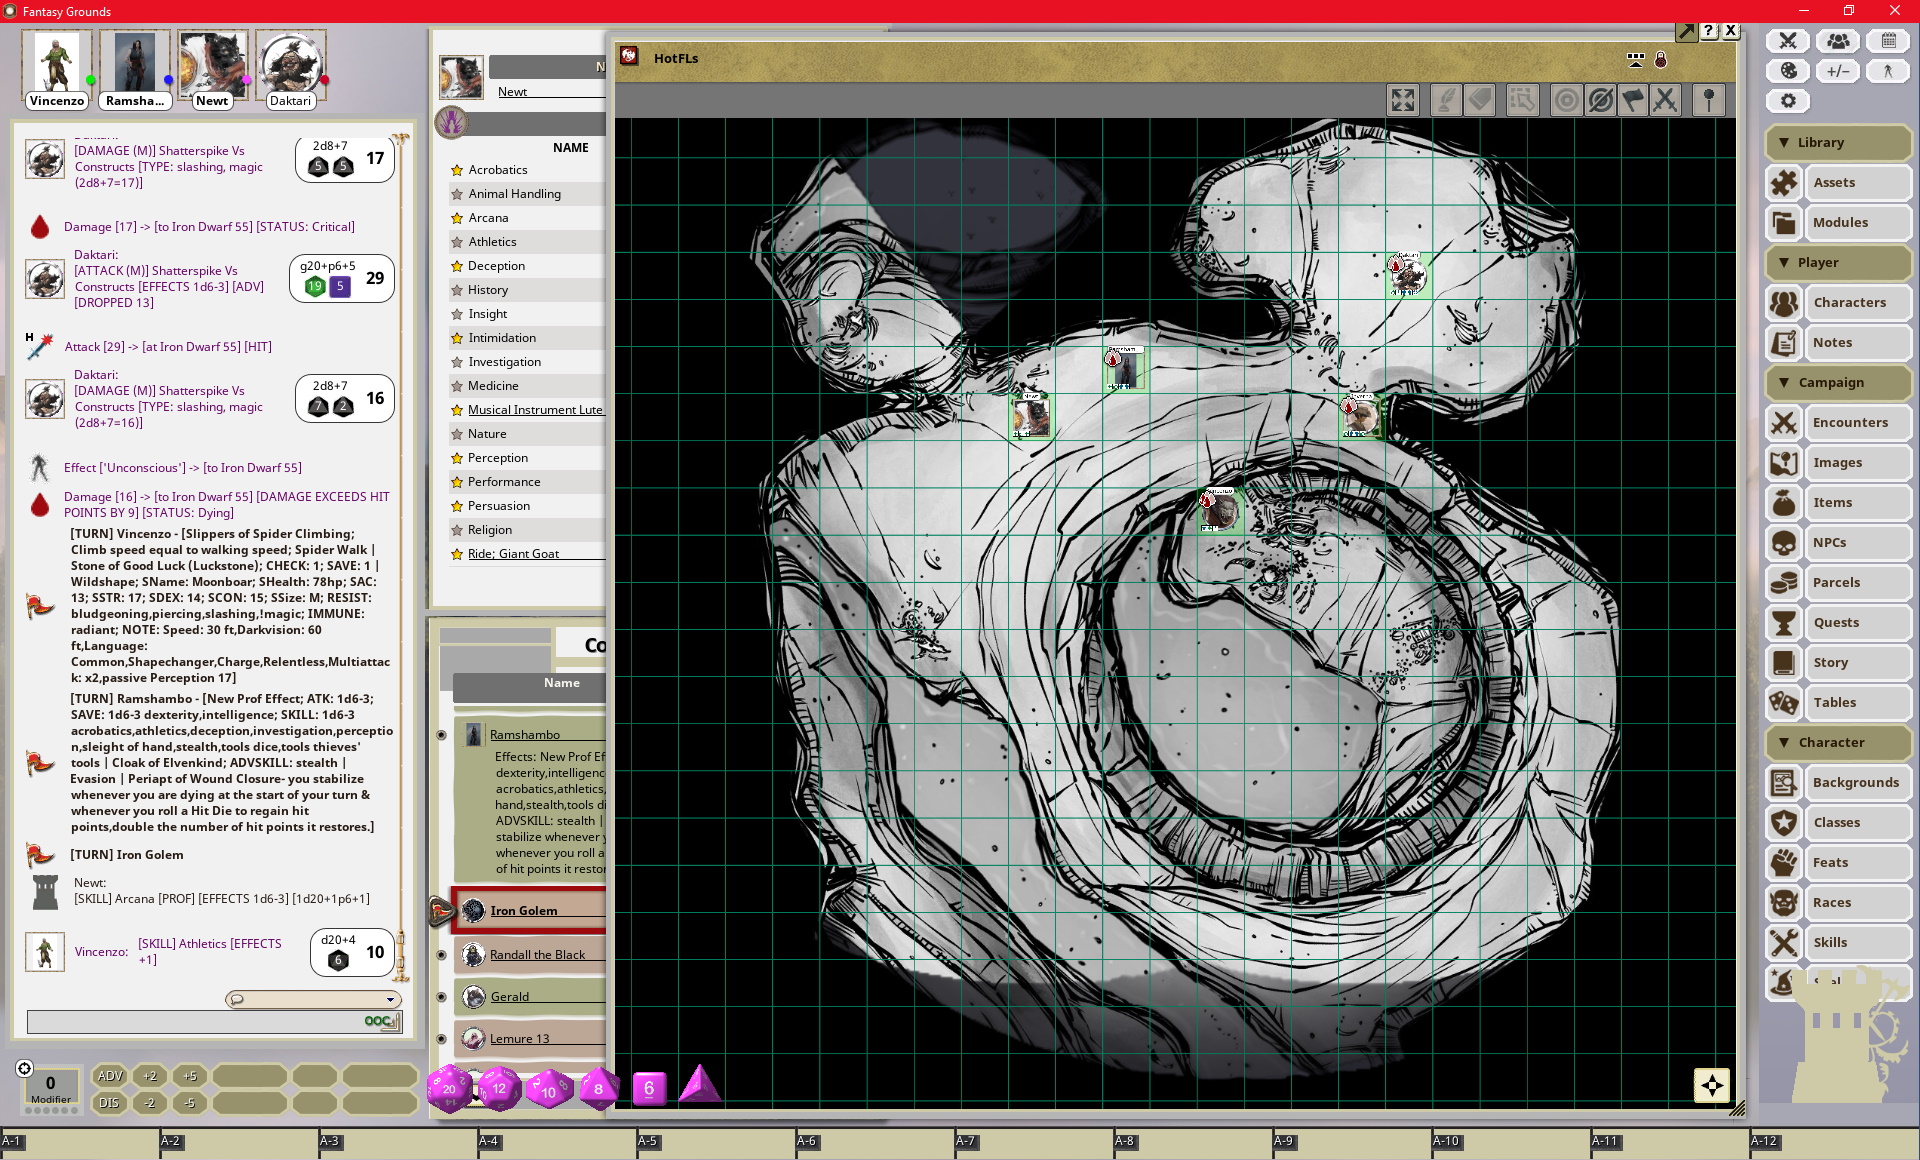Open the modifiers +/- button
The image size is (1920, 1160).
click(x=1838, y=71)
